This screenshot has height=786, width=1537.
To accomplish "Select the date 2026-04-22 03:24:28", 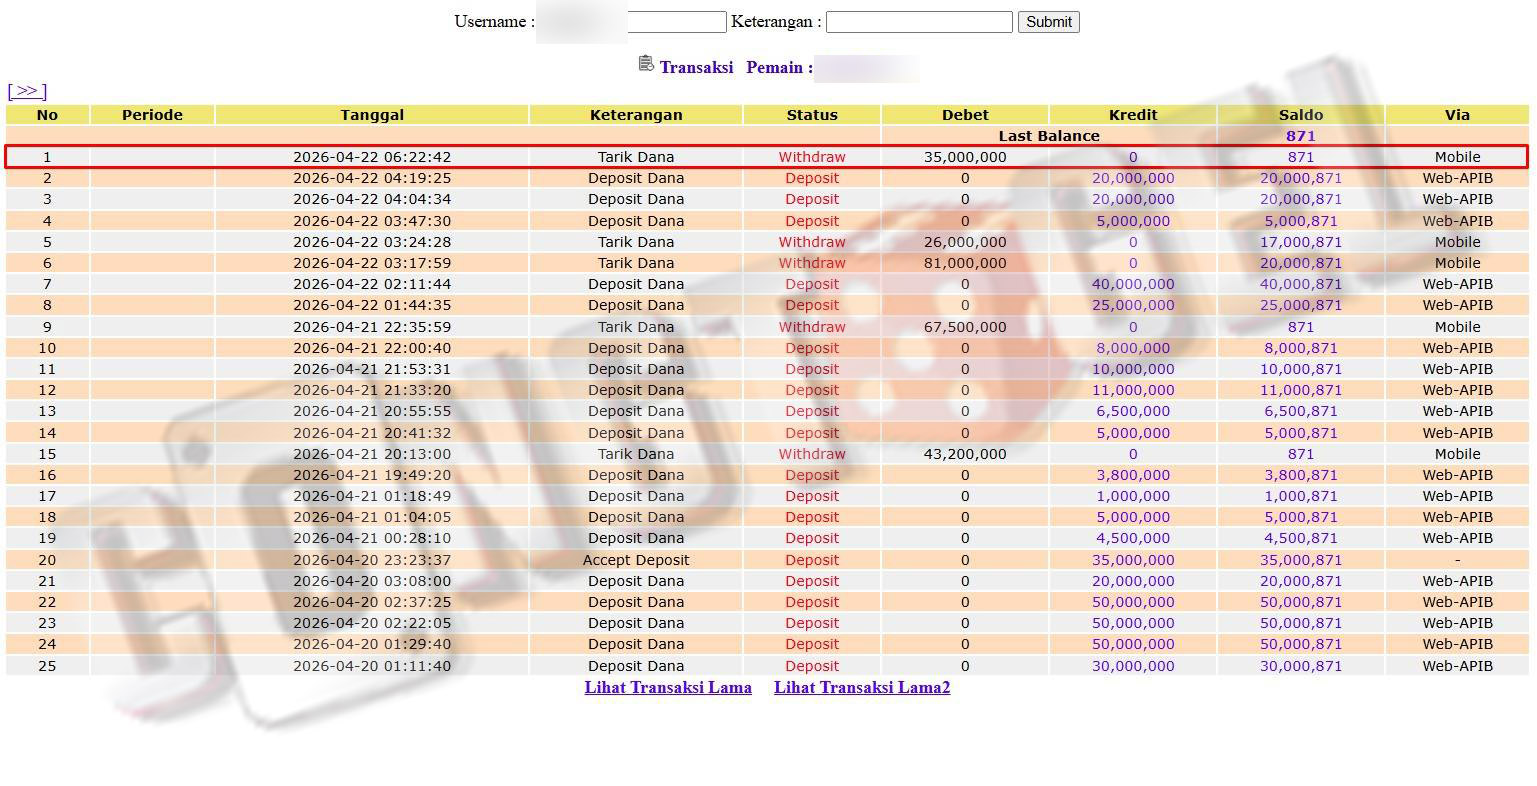I will (372, 242).
